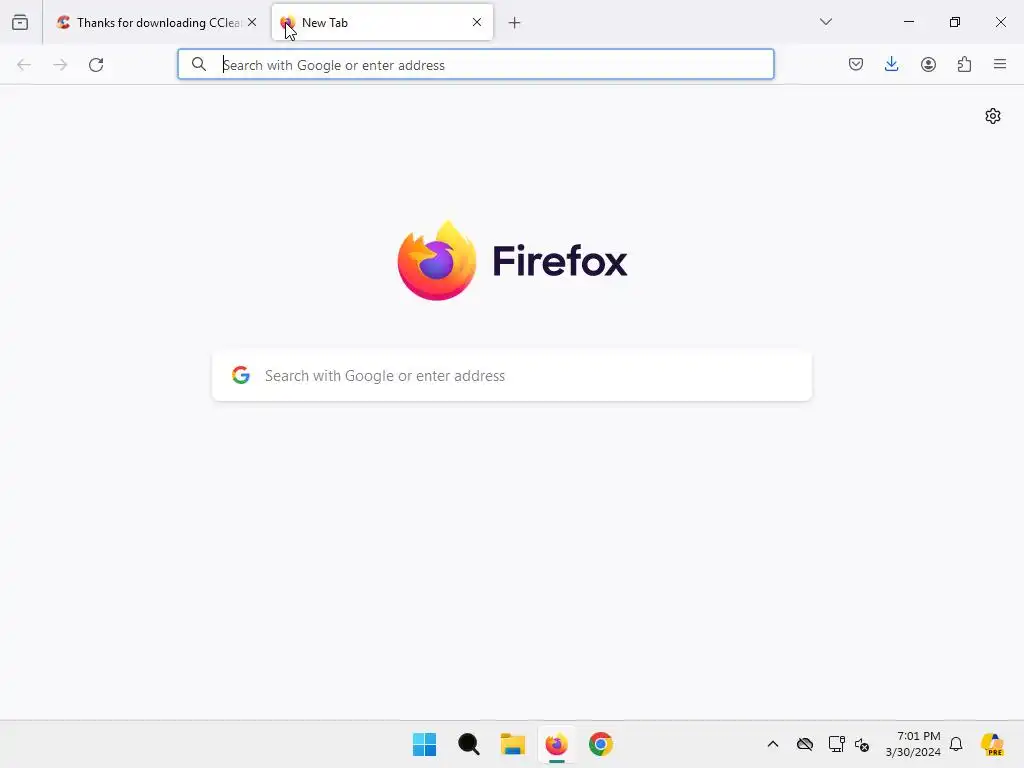
Task: Click the Google search box on page
Action: (x=512, y=376)
